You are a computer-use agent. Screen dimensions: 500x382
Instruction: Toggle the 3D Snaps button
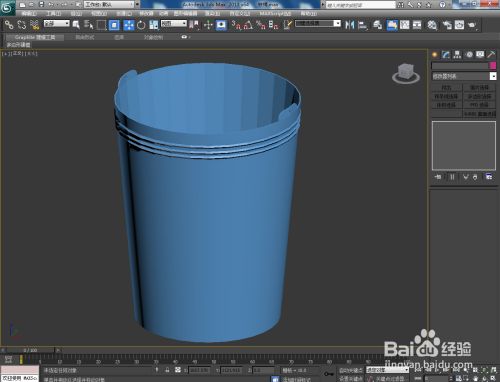click(x=236, y=25)
